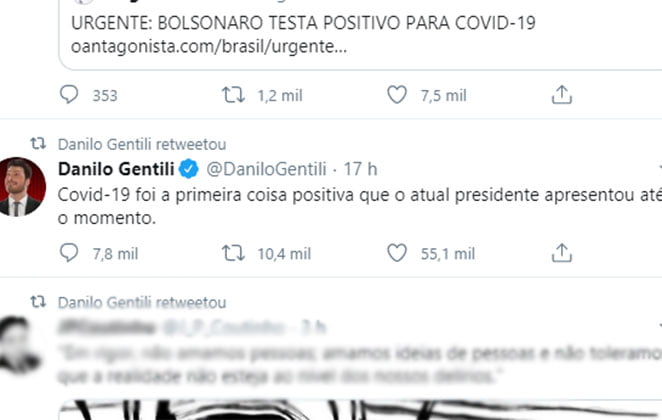Click first 'Danilo Gentili retweetou' label

[142, 144]
